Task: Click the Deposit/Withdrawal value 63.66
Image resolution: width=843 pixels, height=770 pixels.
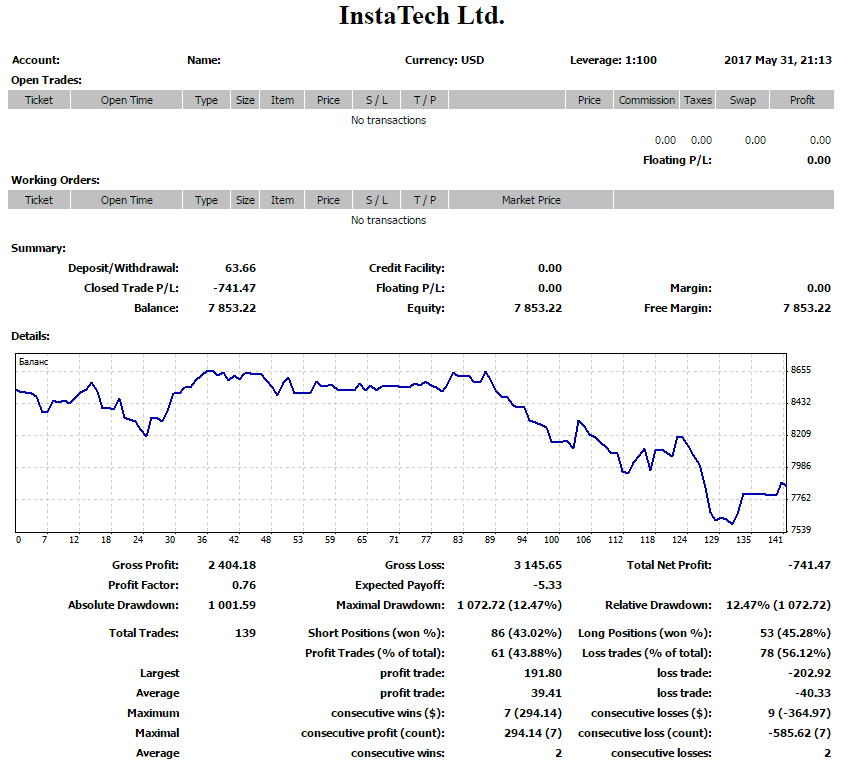Action: click(240, 268)
